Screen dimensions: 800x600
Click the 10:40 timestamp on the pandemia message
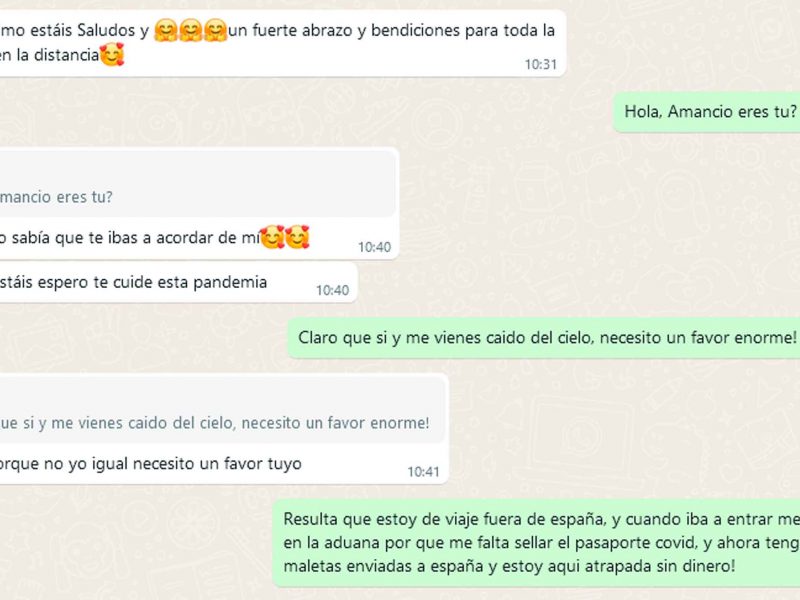coord(332,290)
